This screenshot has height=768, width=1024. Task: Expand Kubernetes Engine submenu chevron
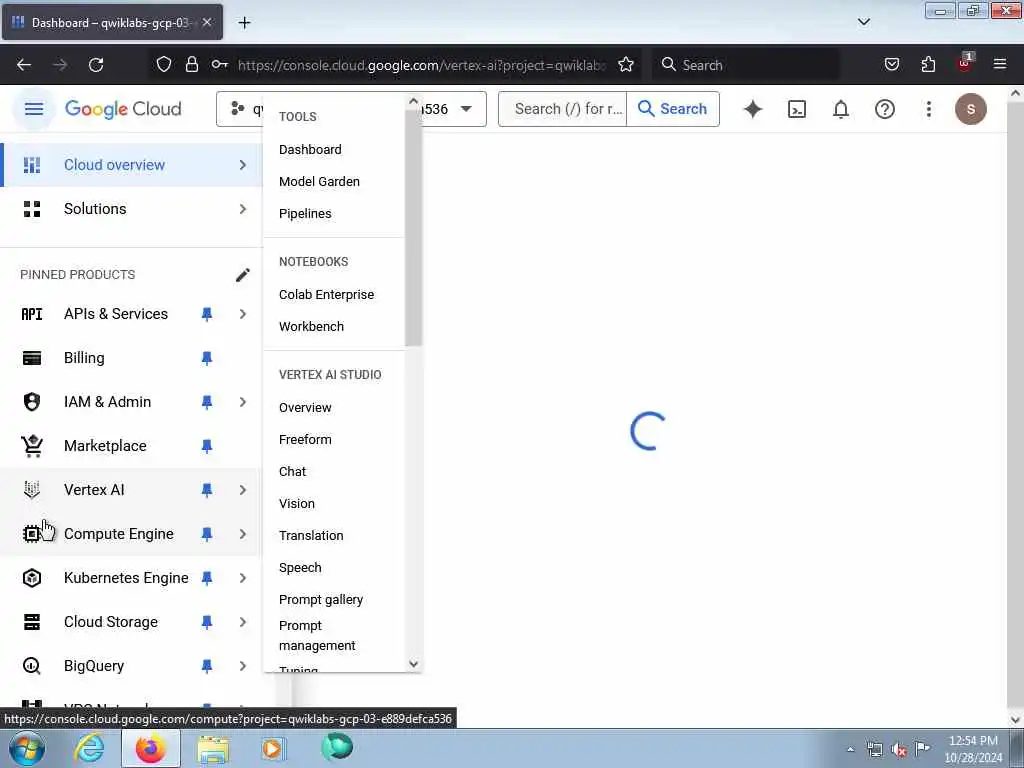pyautogui.click(x=242, y=578)
